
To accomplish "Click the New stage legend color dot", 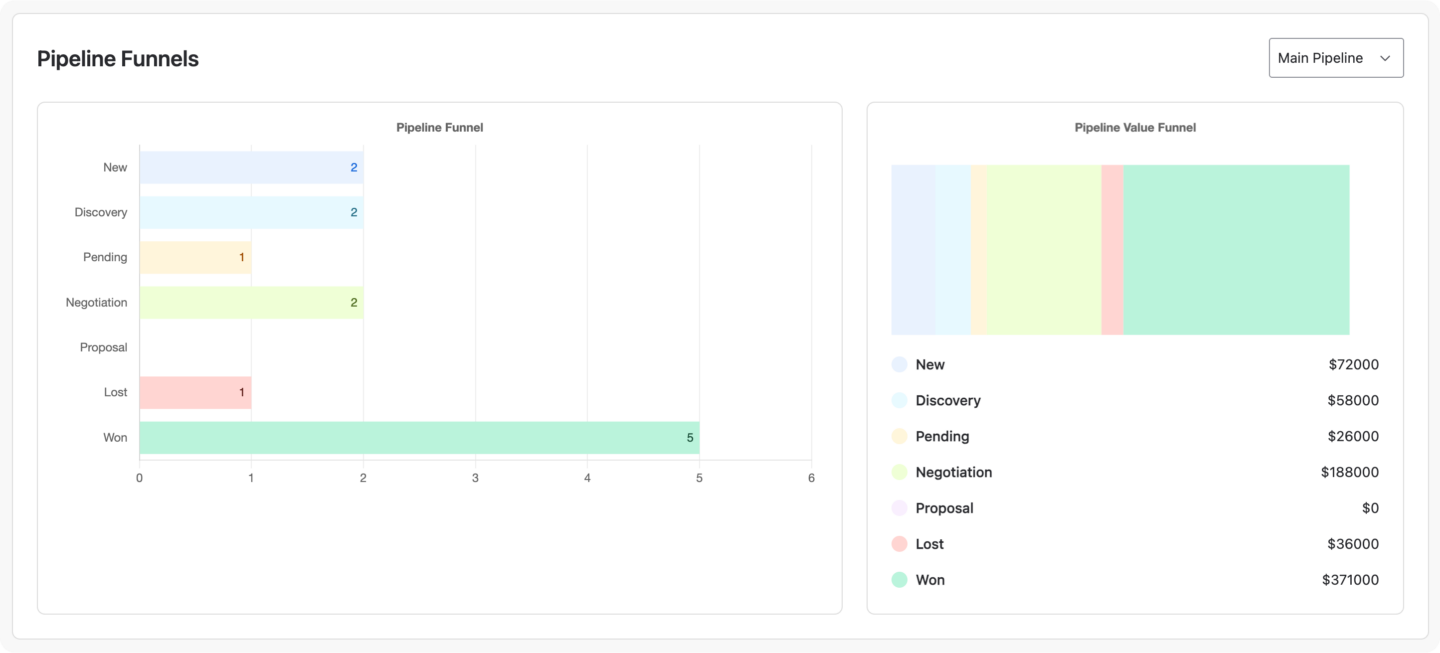I will [x=897, y=364].
